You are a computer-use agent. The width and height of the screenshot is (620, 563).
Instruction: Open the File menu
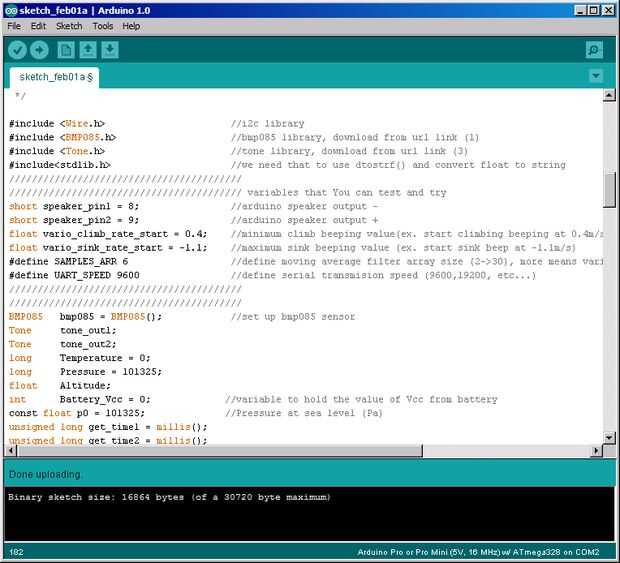[14, 26]
